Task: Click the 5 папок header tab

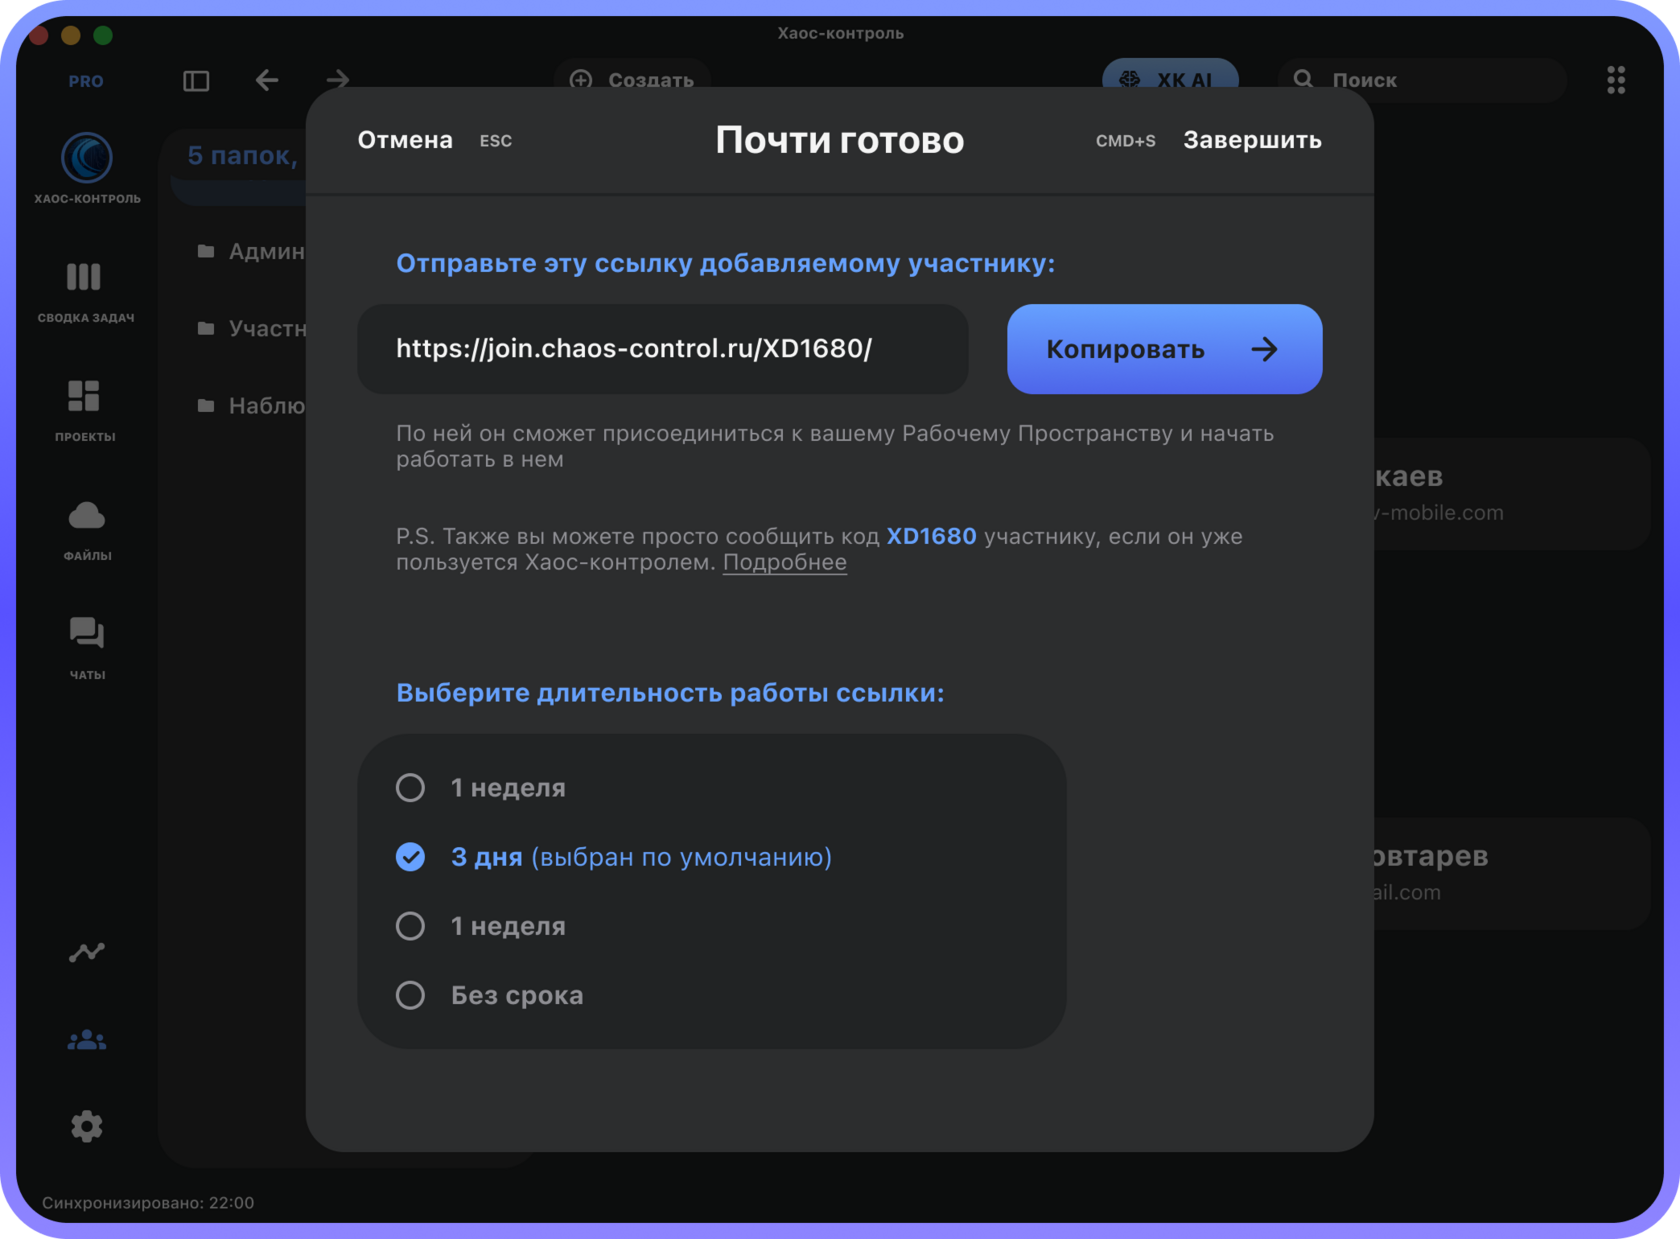Action: pos(240,157)
